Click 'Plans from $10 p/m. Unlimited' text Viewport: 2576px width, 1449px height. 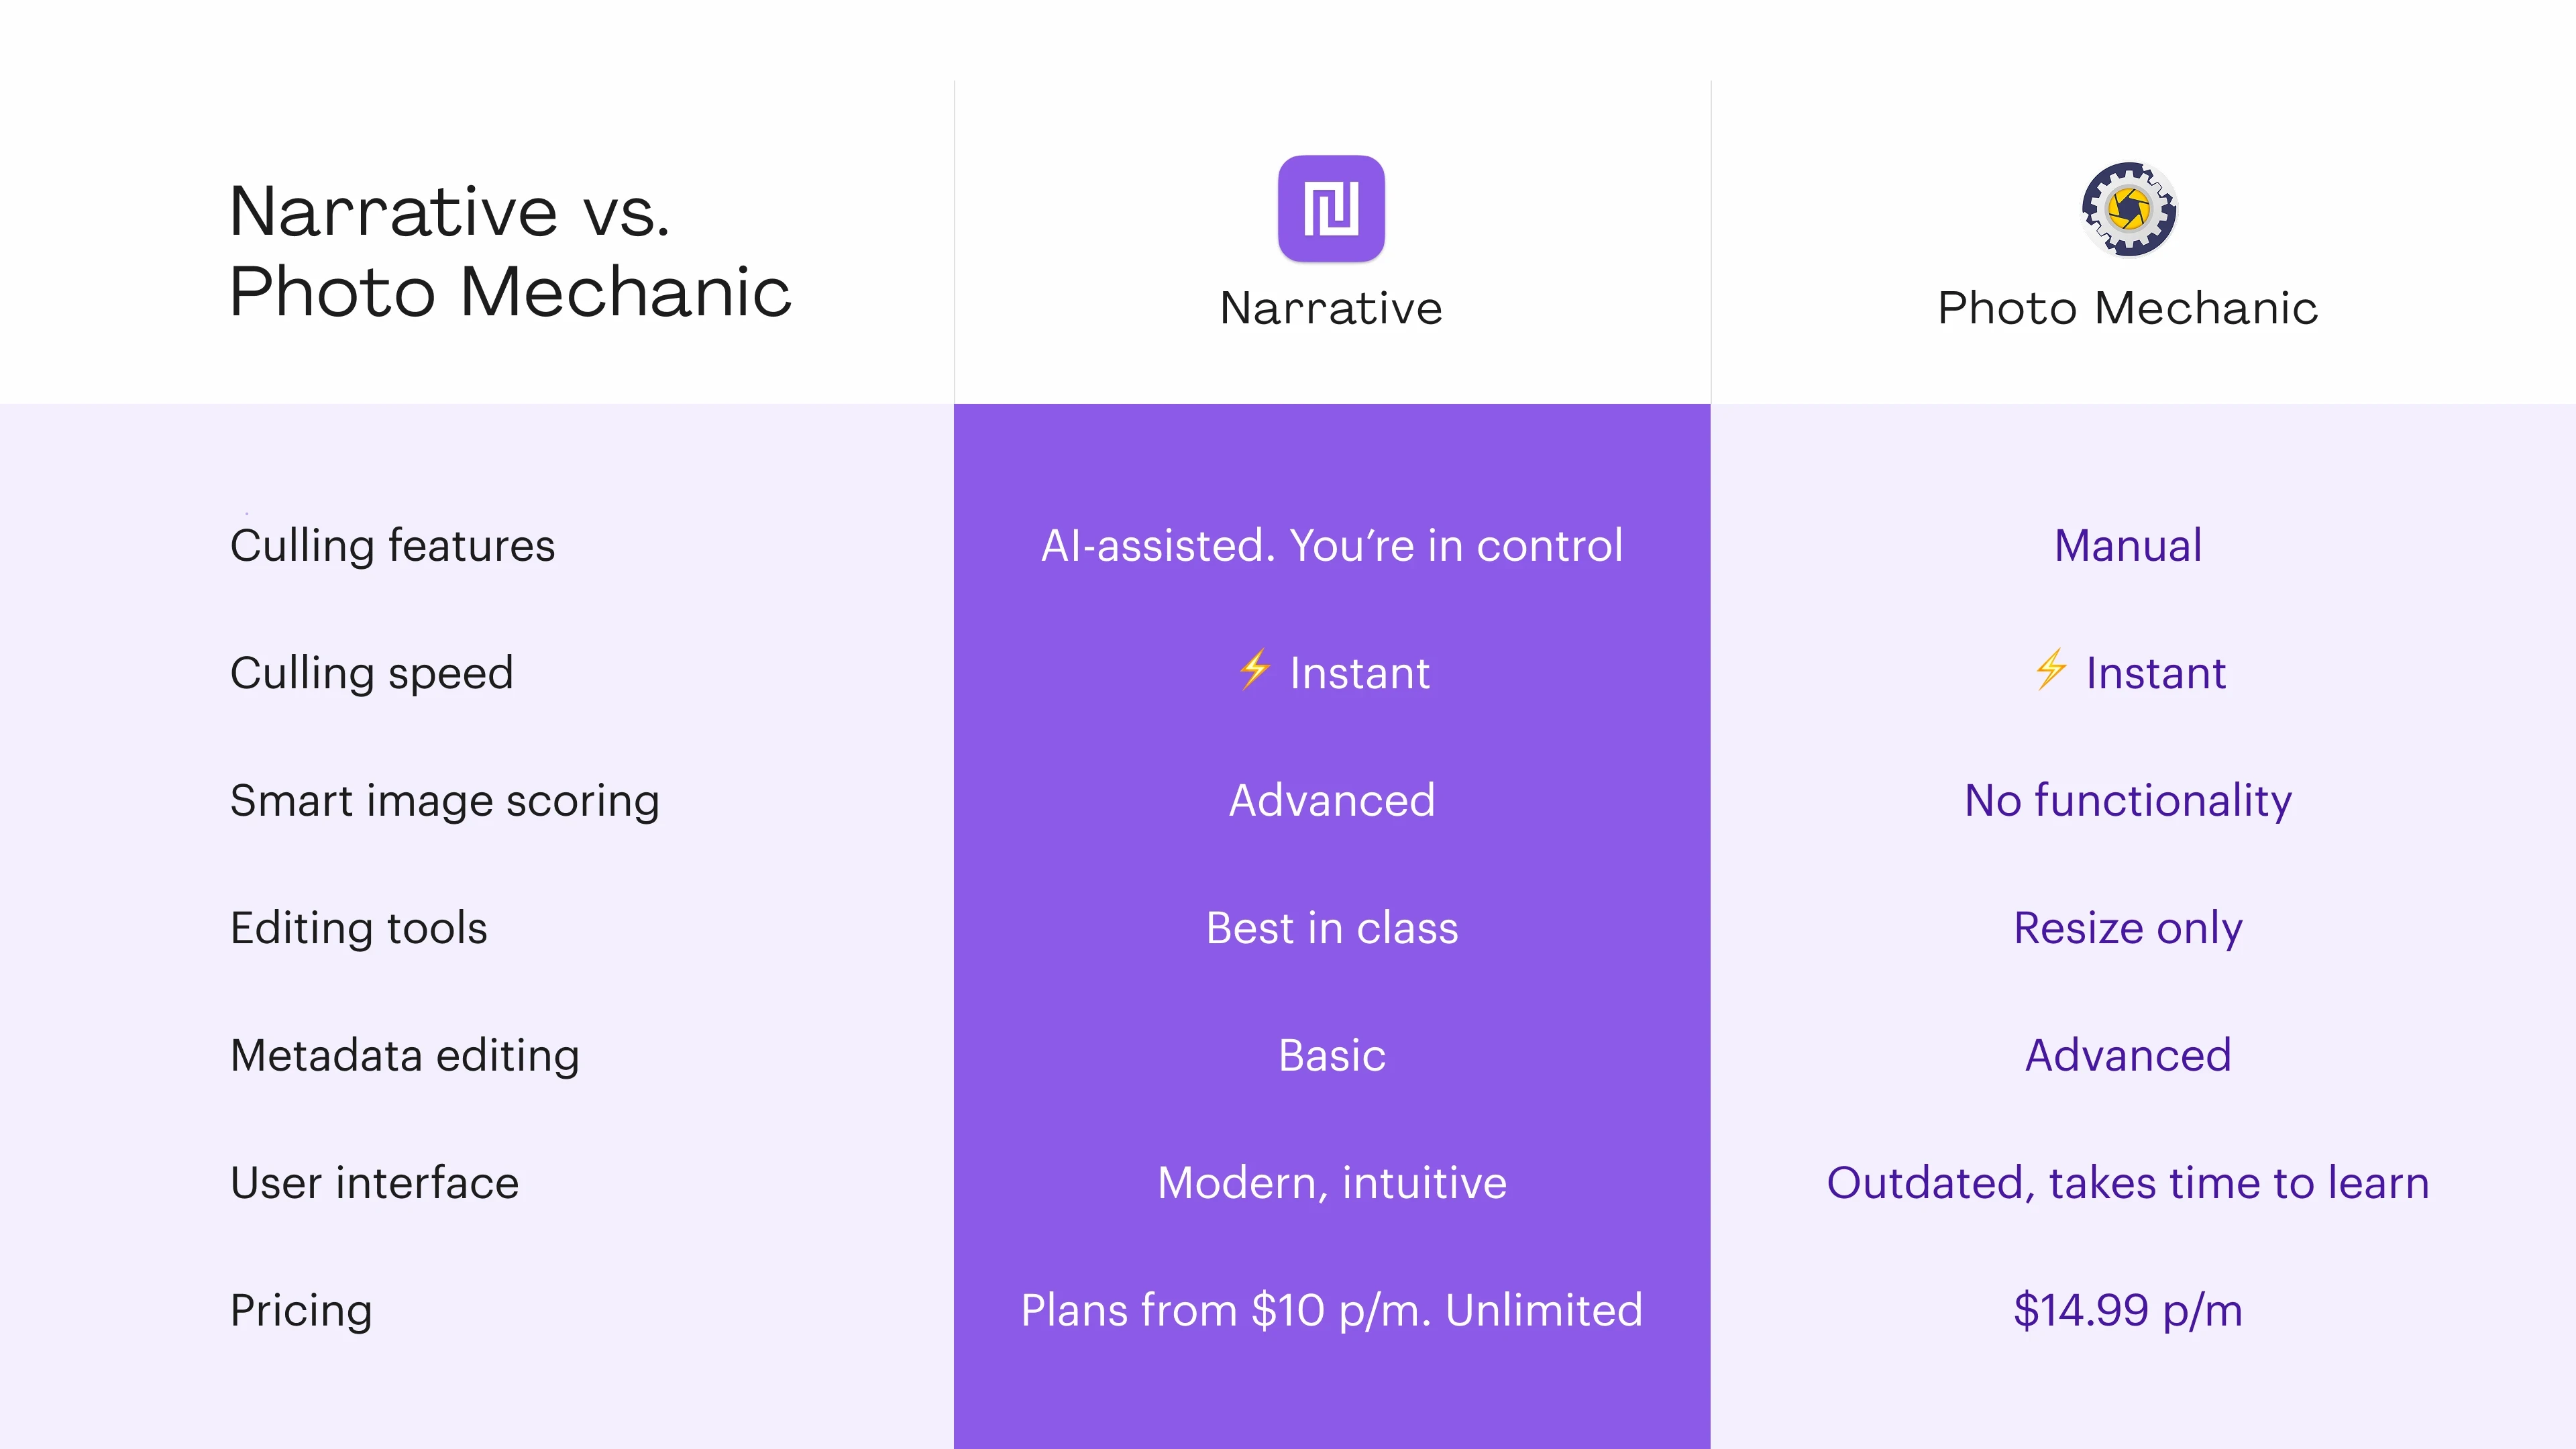point(1332,1311)
